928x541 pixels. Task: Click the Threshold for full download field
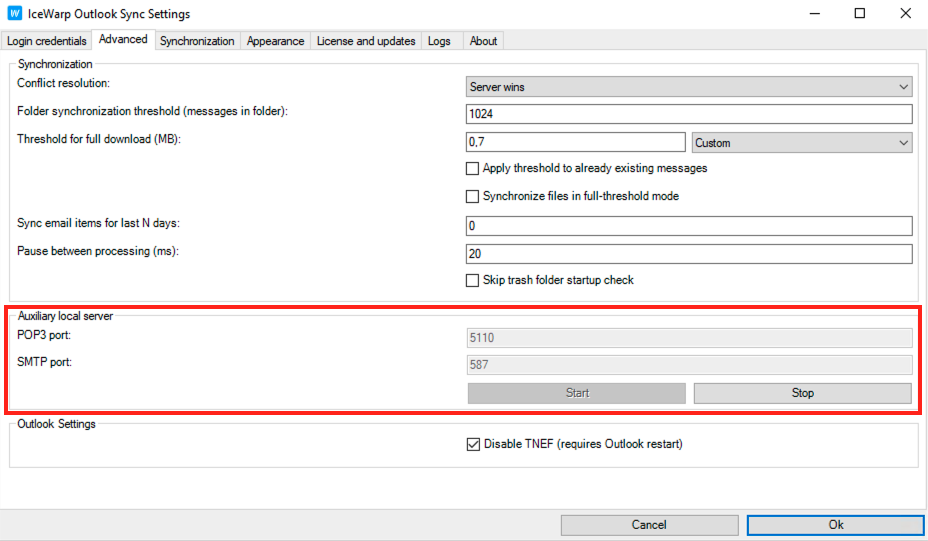tap(575, 142)
